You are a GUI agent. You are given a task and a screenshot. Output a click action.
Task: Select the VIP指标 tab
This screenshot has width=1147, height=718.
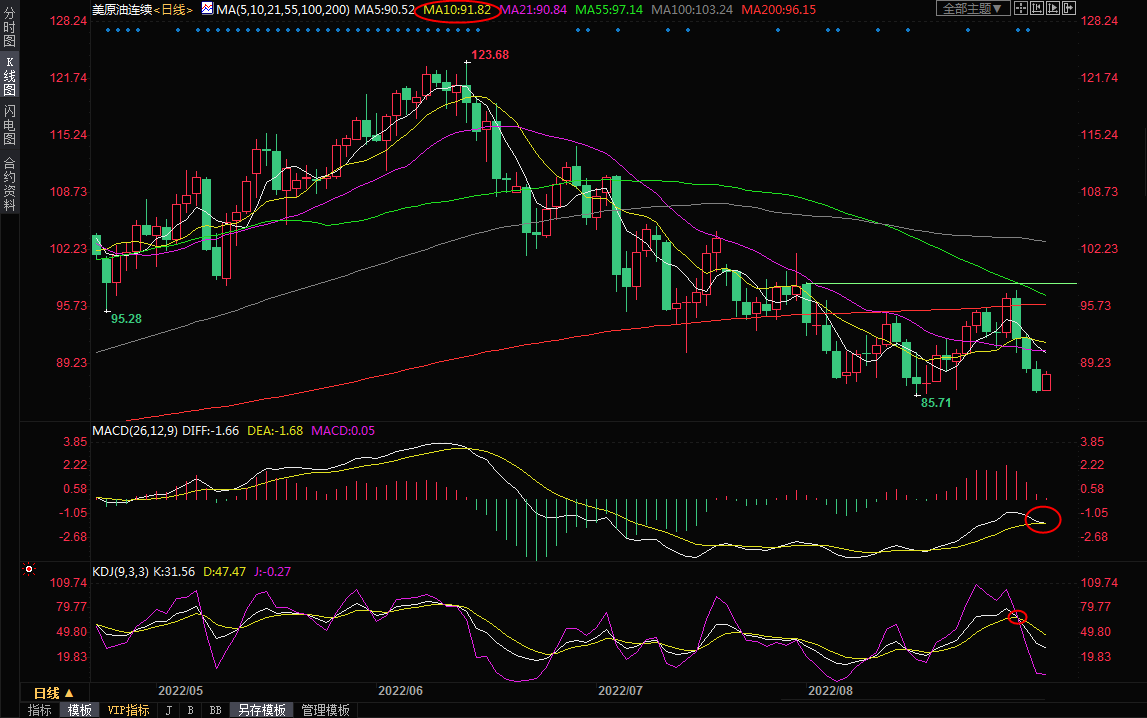point(128,710)
